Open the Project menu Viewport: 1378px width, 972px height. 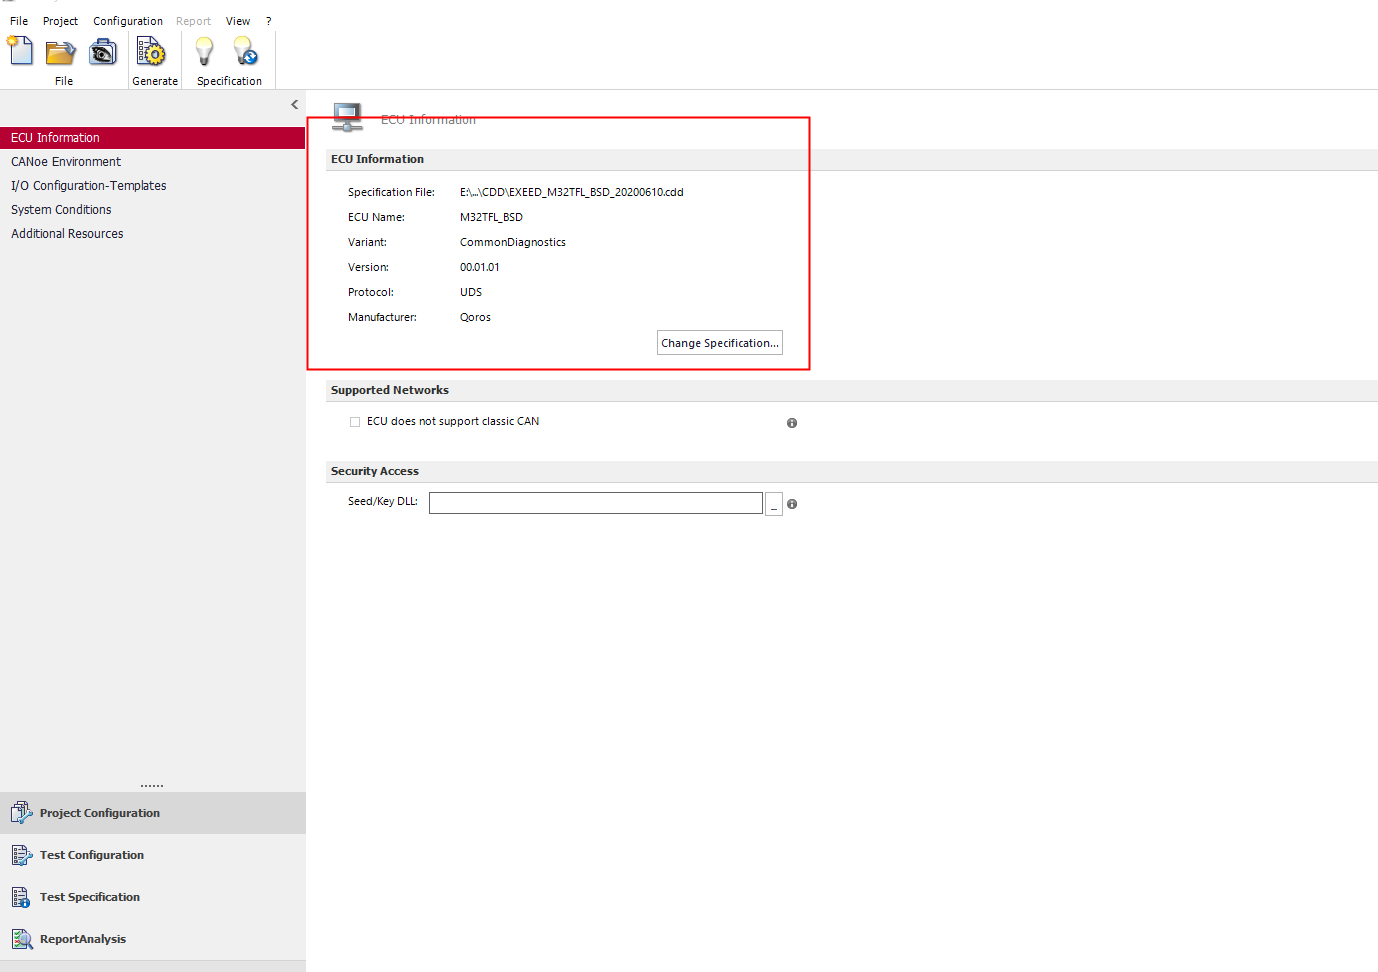click(x=60, y=21)
